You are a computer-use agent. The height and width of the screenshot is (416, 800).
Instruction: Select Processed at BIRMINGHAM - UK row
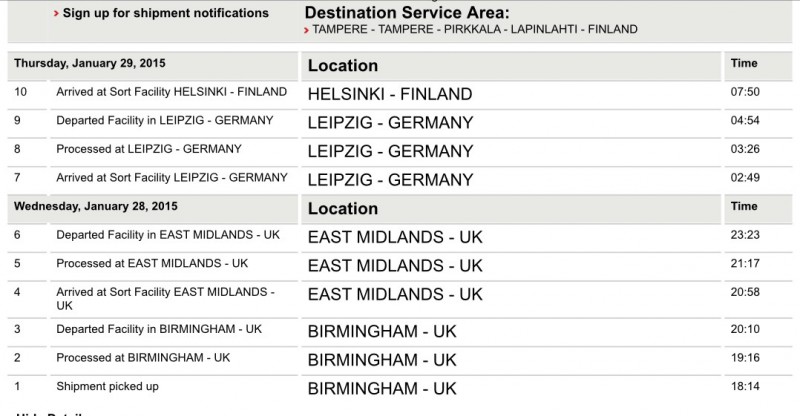144,357
